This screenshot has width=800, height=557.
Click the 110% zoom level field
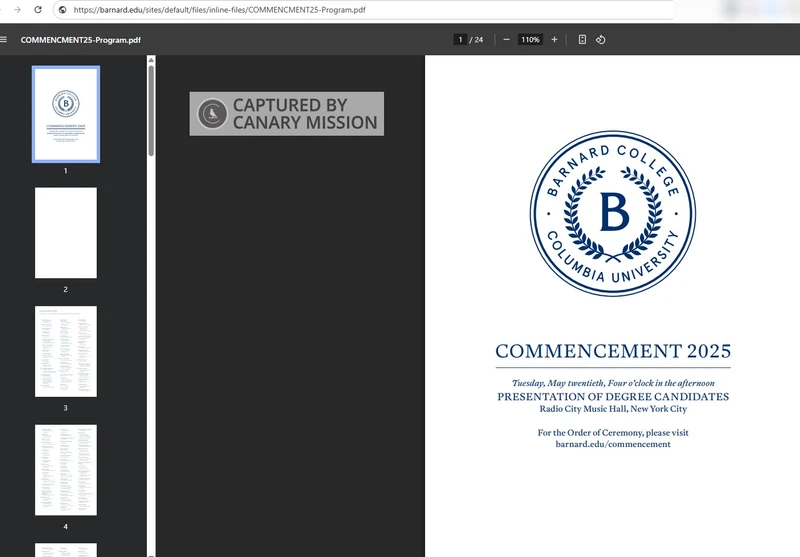(530, 40)
